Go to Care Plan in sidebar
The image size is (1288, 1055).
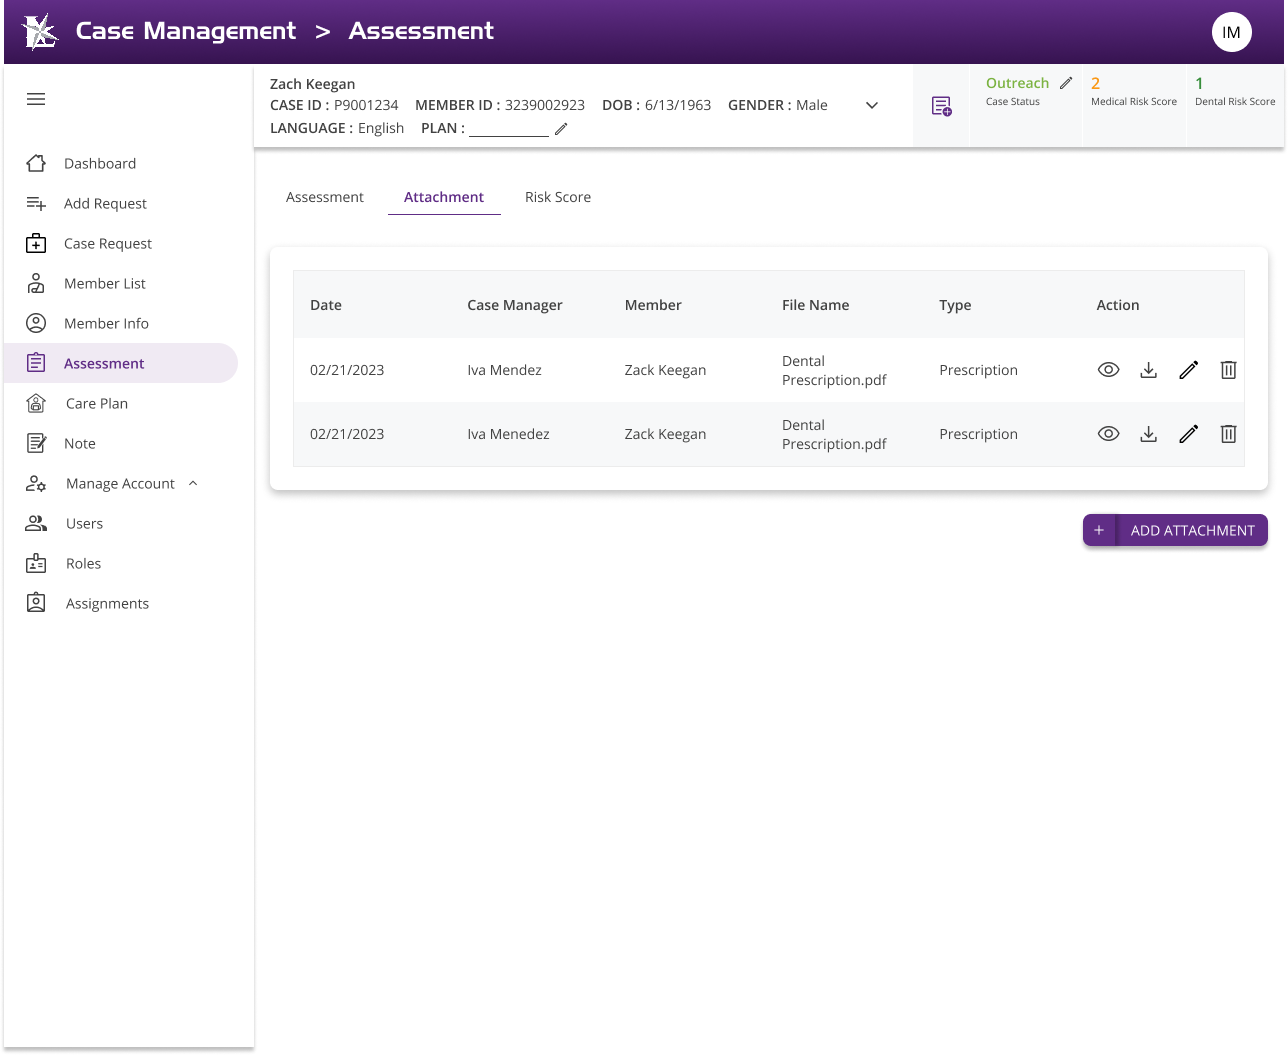(x=97, y=404)
